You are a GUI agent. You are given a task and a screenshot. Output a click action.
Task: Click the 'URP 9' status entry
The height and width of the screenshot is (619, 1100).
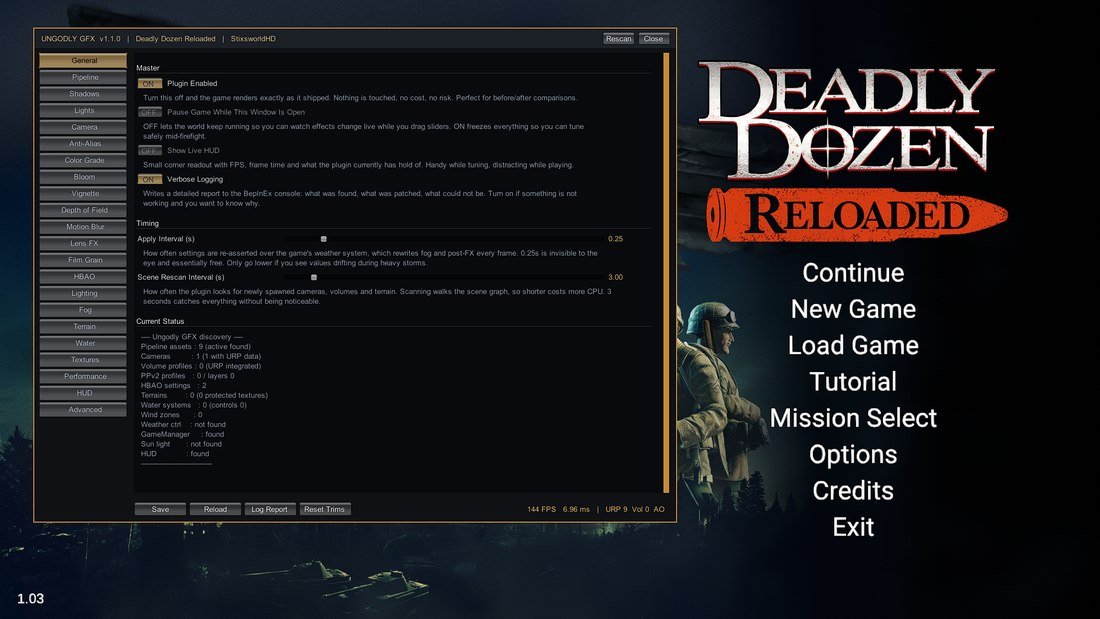[x=616, y=510]
